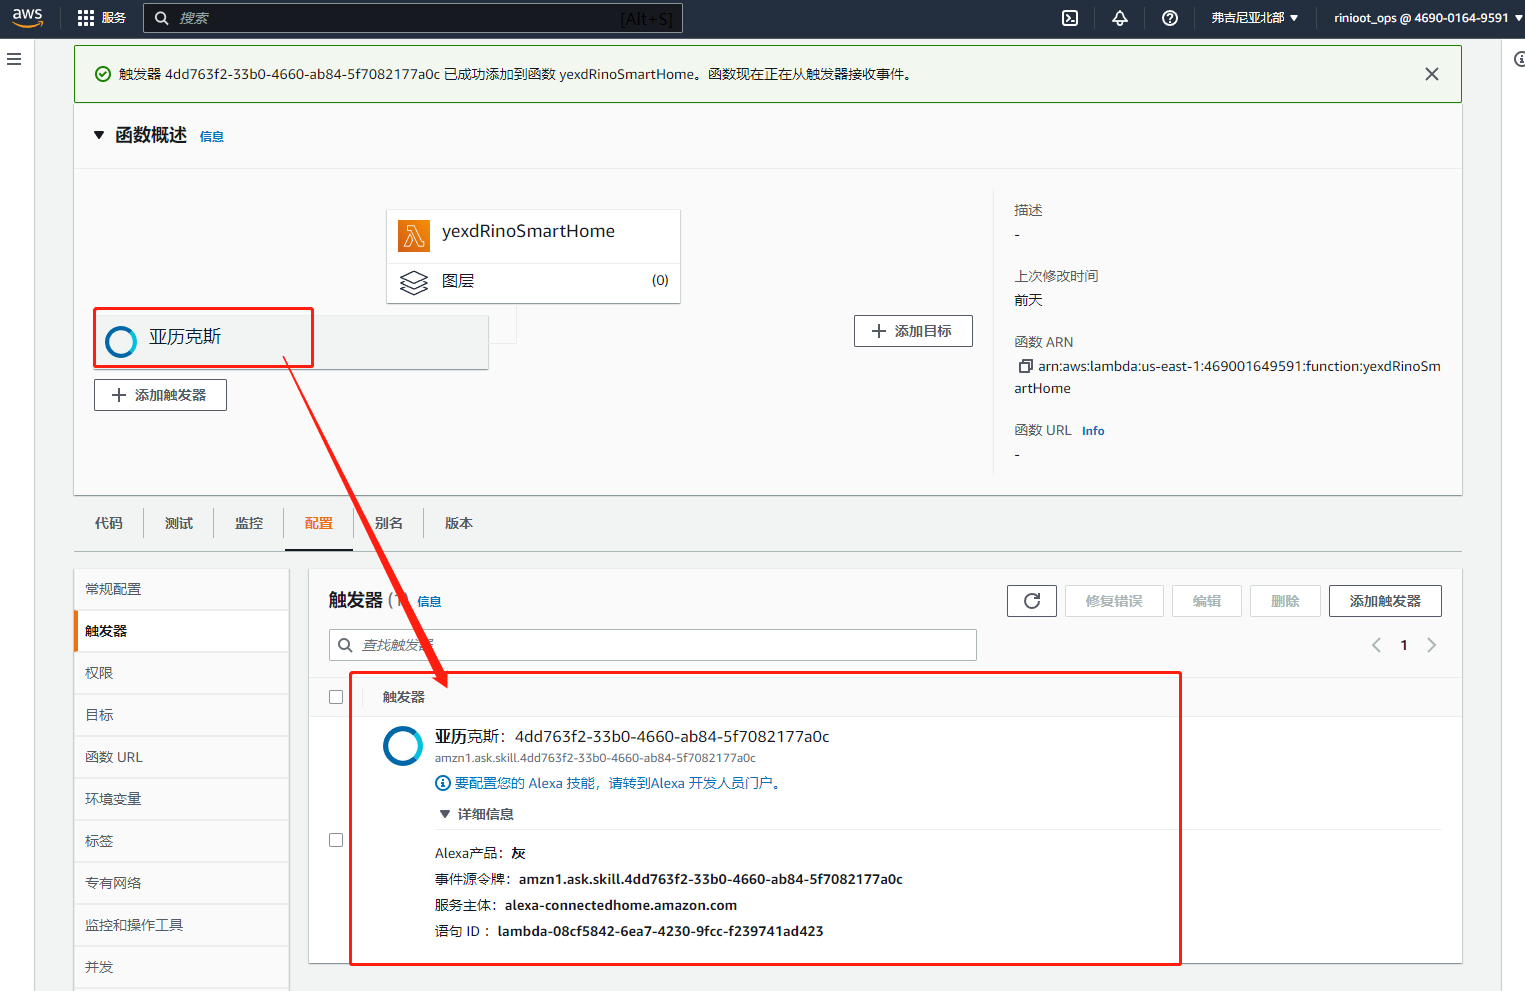Open 目标 in the side menu
Image resolution: width=1525 pixels, height=991 pixels.
coord(182,715)
